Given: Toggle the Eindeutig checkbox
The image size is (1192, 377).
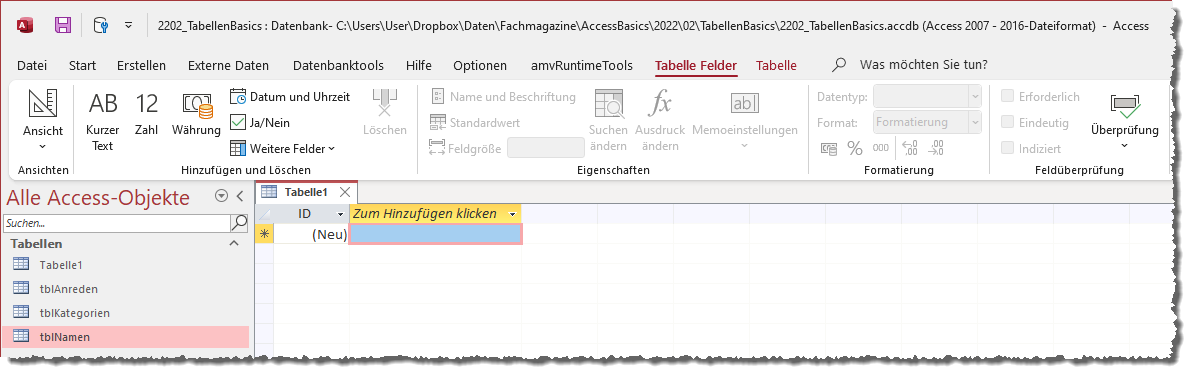Looking at the screenshot, I should 1008,122.
